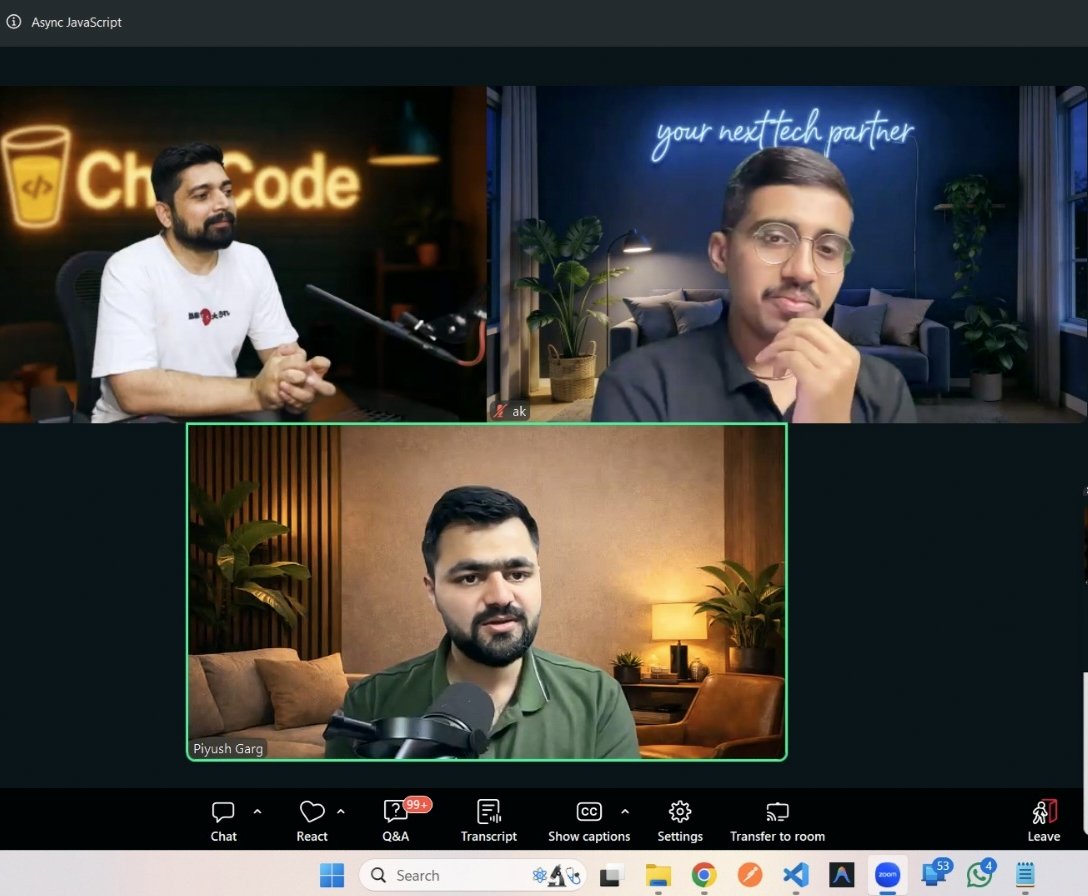Open the dark arc-logo app on taskbar

click(x=841, y=875)
